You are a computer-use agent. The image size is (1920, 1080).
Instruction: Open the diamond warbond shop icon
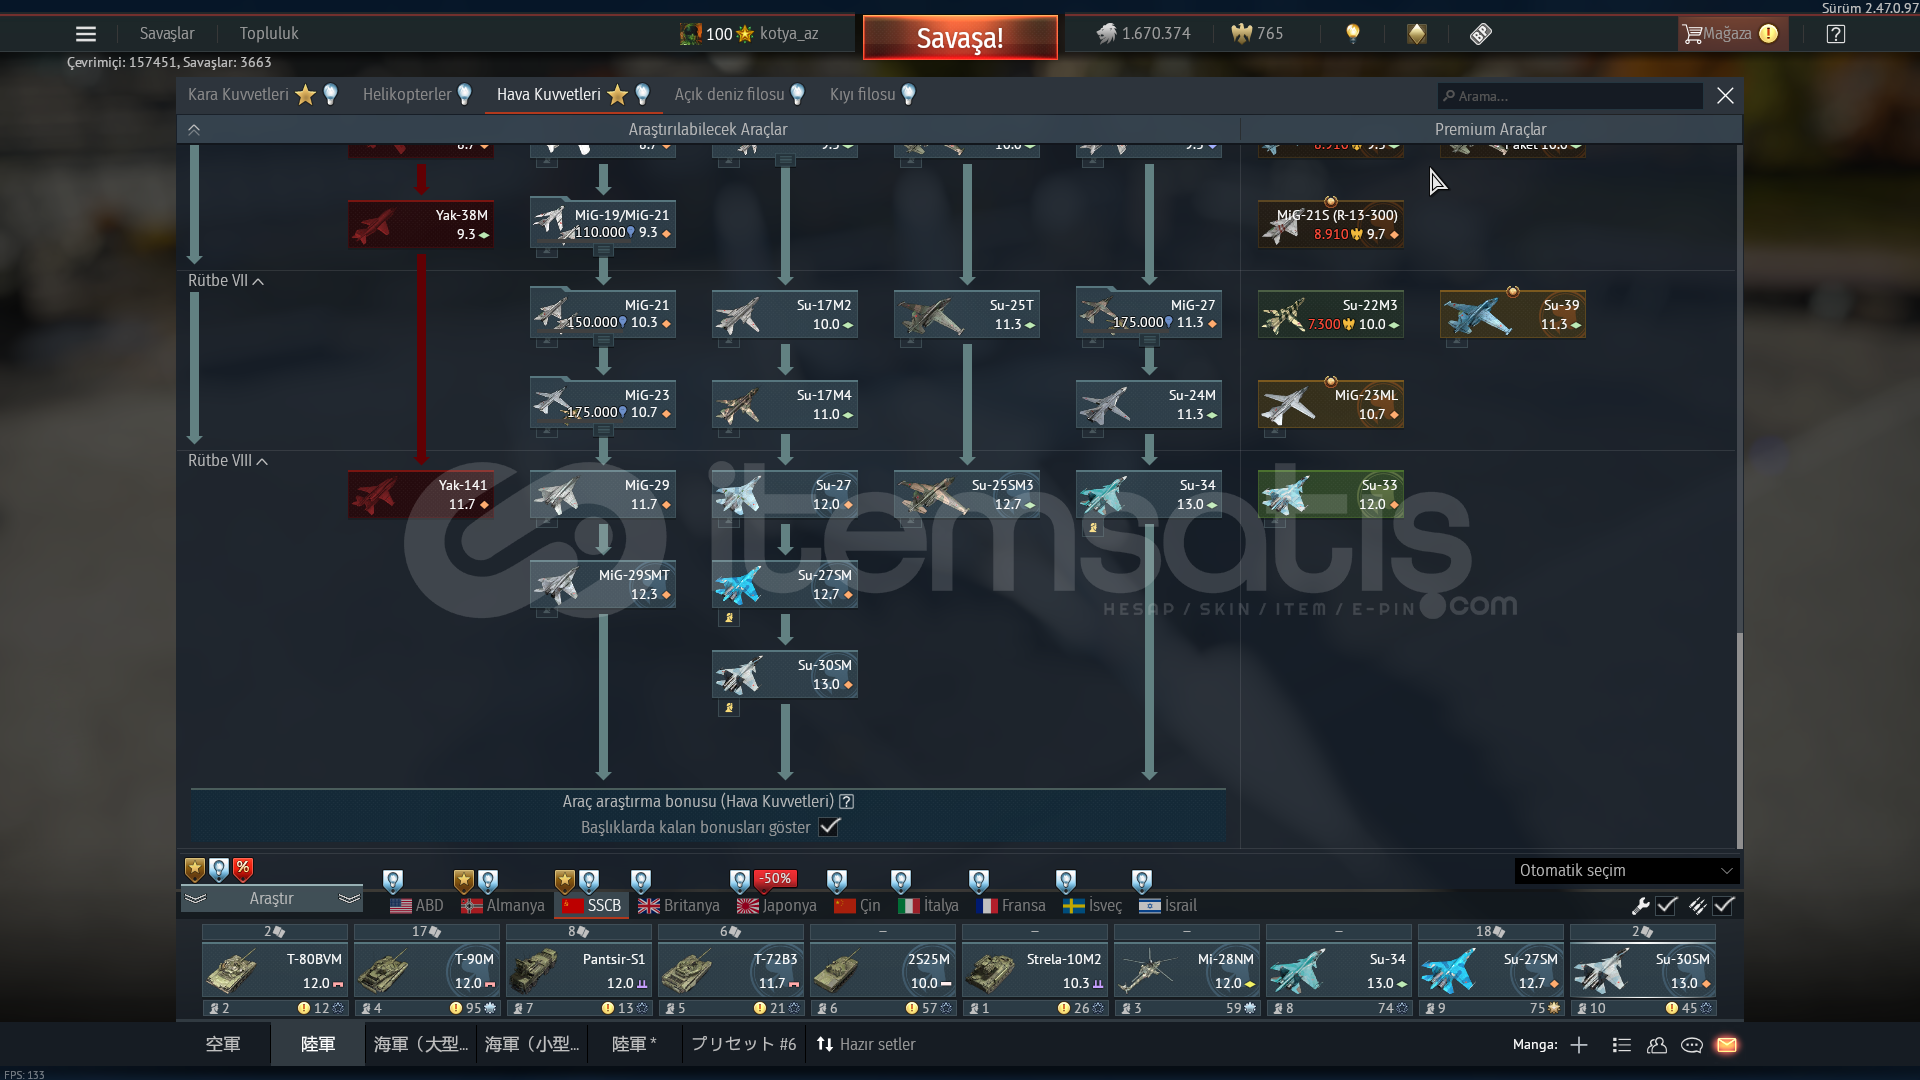(x=1481, y=34)
